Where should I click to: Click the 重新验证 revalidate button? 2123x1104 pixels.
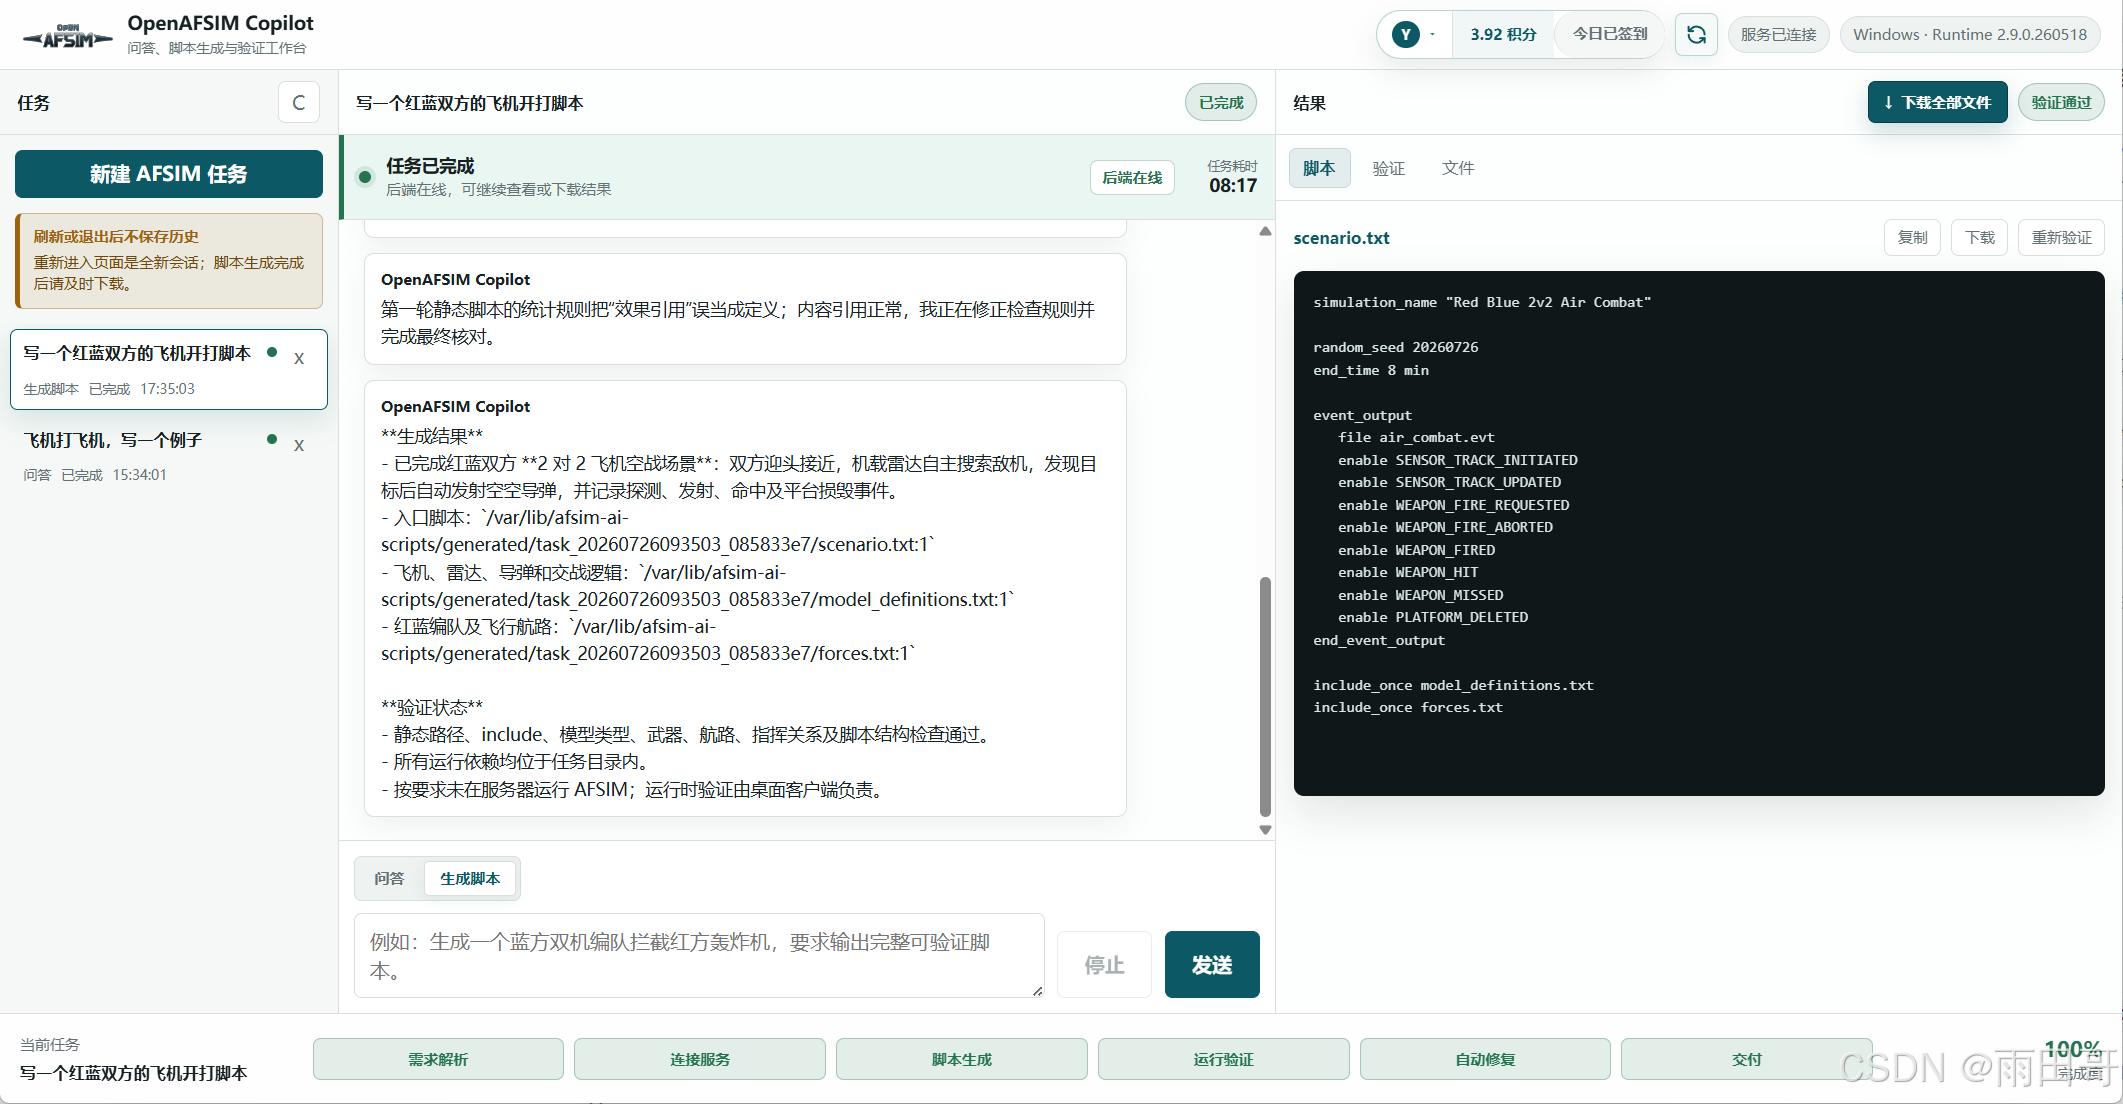[x=2061, y=237]
